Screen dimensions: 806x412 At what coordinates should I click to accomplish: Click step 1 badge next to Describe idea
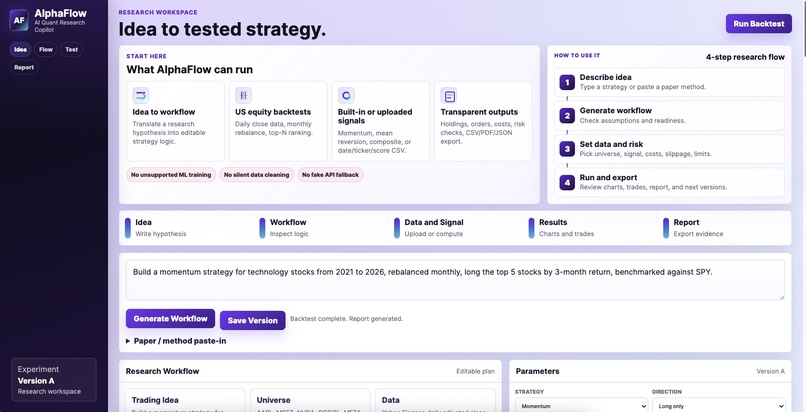click(567, 82)
